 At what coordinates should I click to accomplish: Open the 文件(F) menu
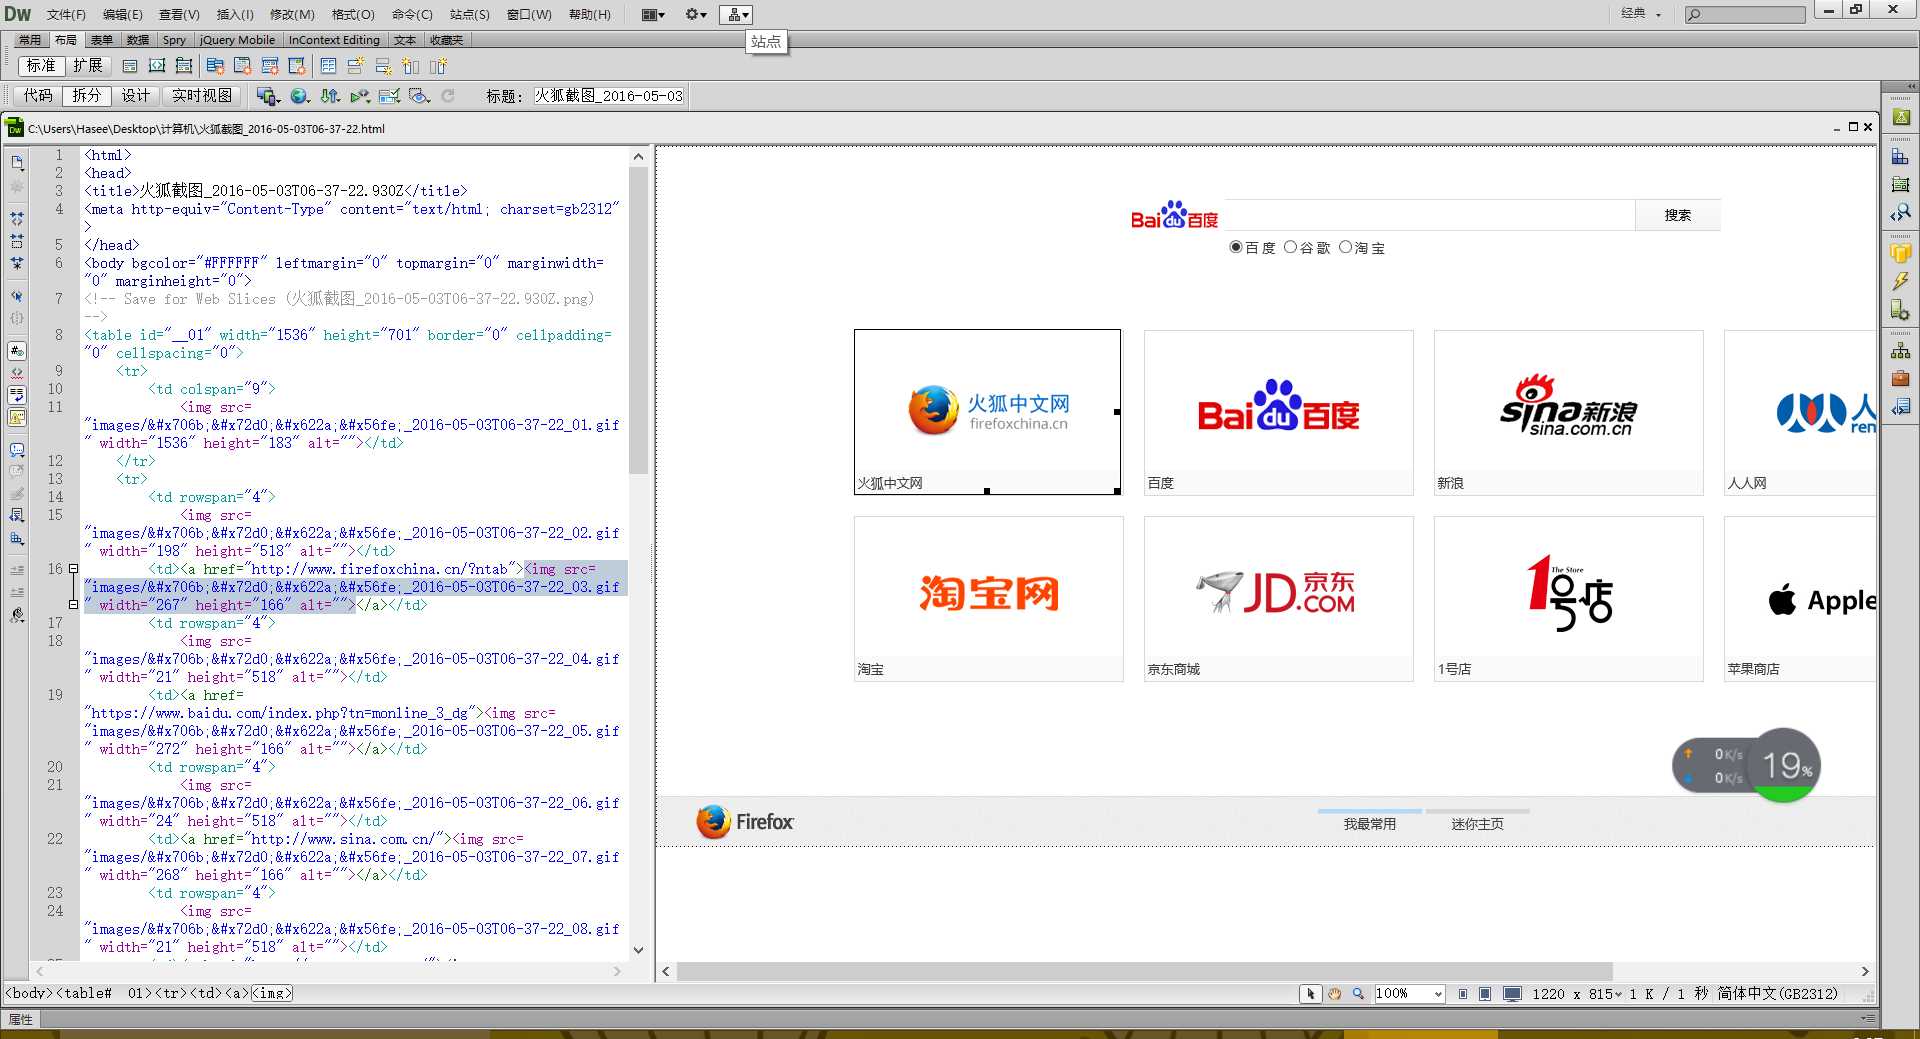pyautogui.click(x=66, y=14)
